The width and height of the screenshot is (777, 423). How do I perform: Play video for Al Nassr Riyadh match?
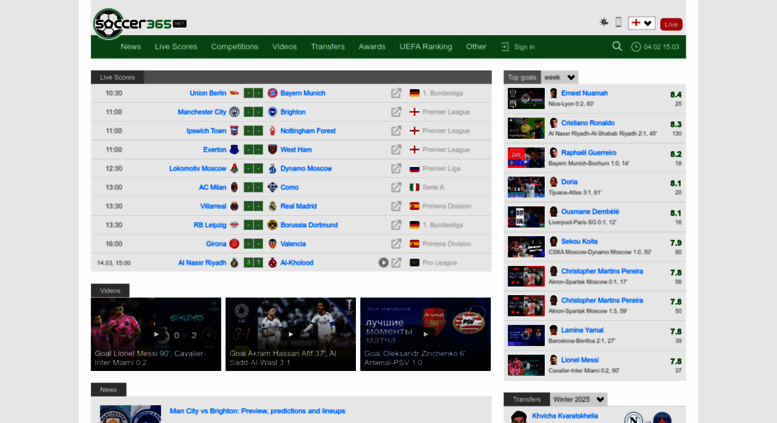coord(383,263)
